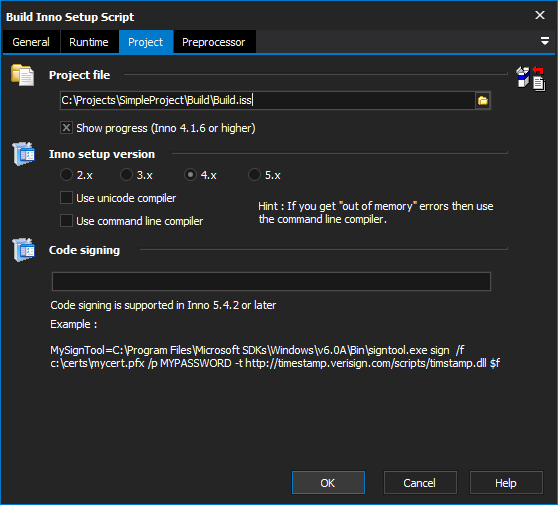Click the Project file section documents icon
Viewport: 558px width, 505px height.
tap(22, 75)
